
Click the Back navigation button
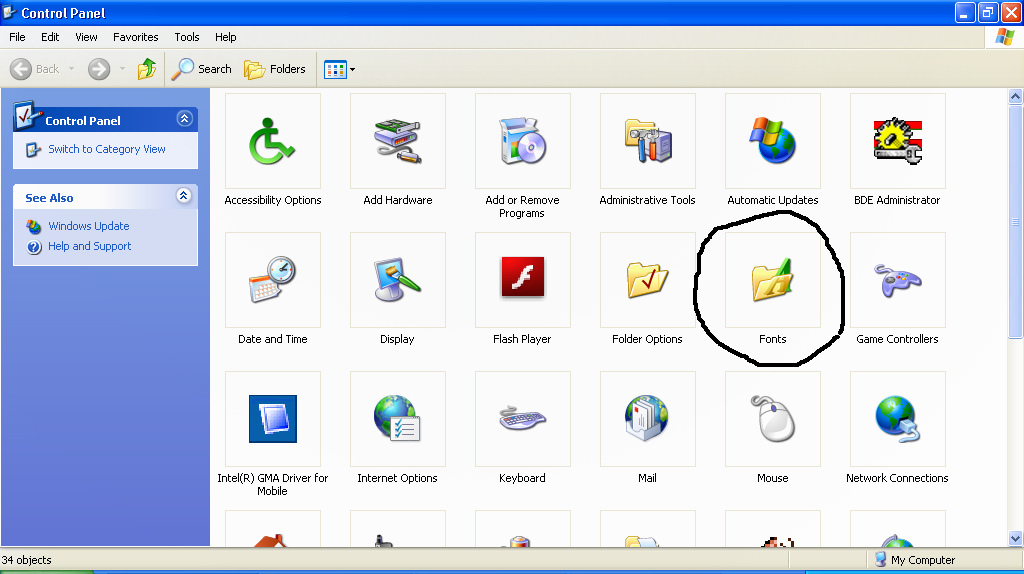point(35,69)
